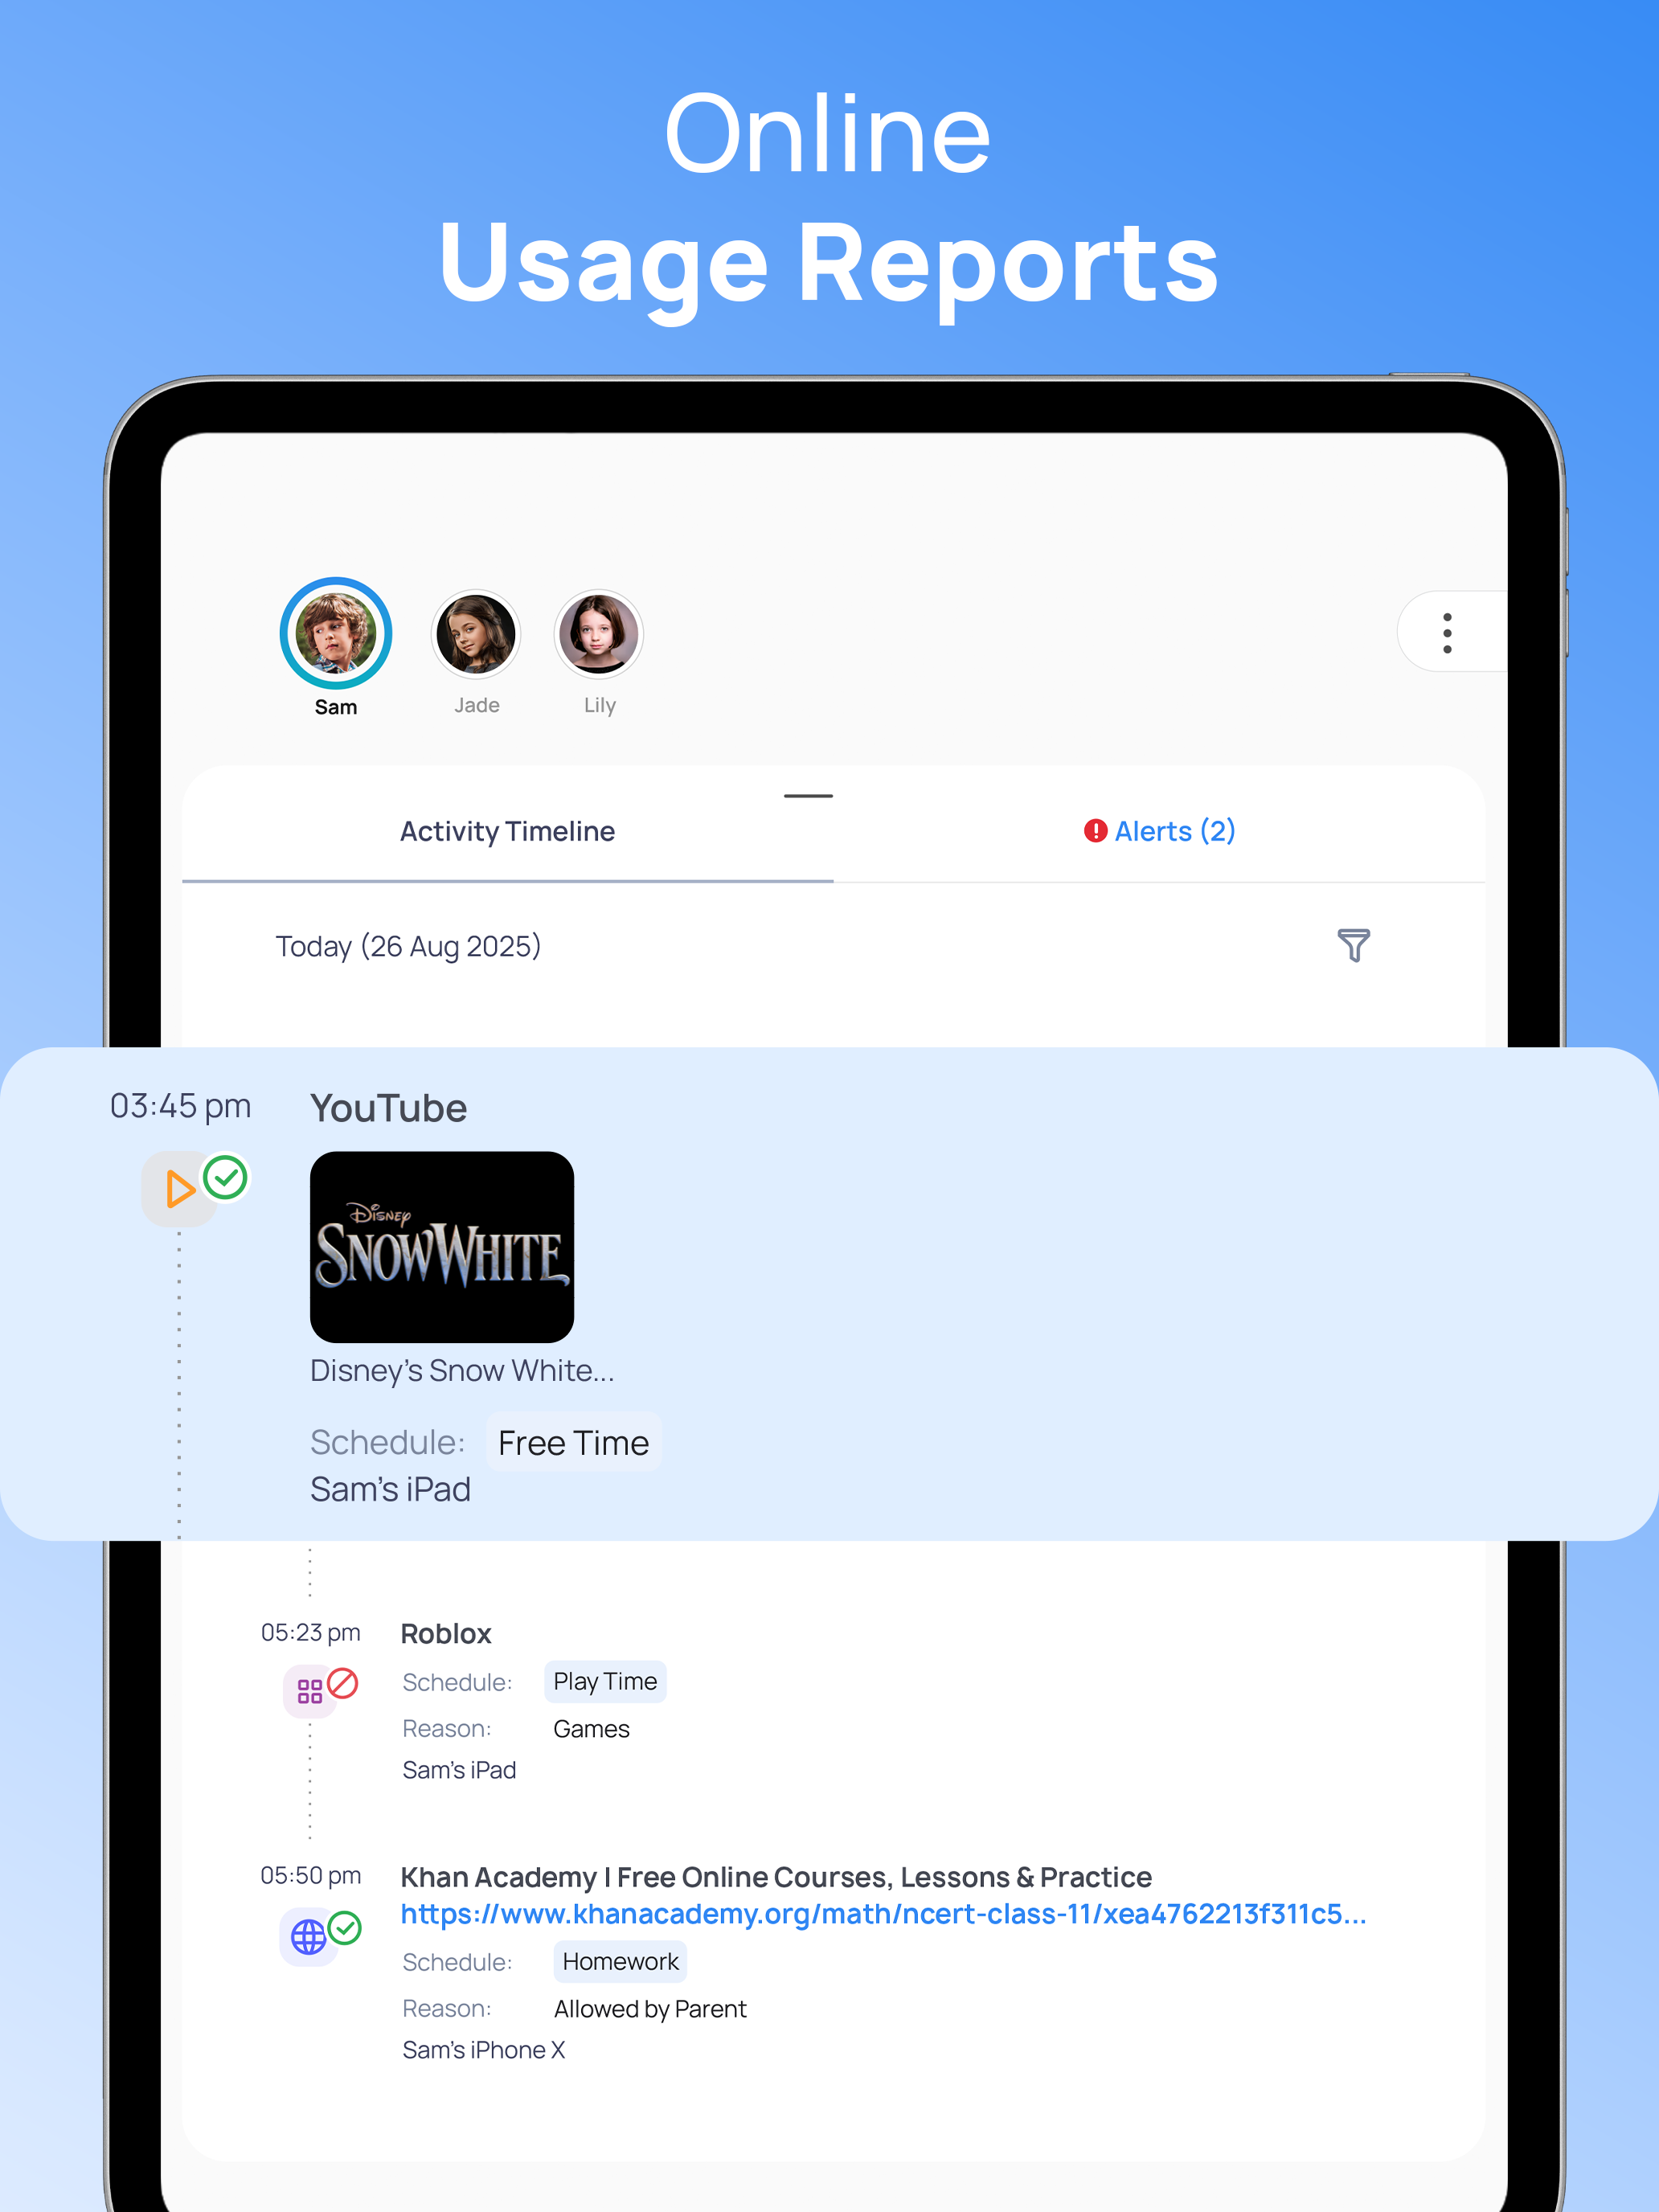This screenshot has width=1659, height=2212.
Task: Open the Snow White video thumbnail
Action: click(x=442, y=1246)
